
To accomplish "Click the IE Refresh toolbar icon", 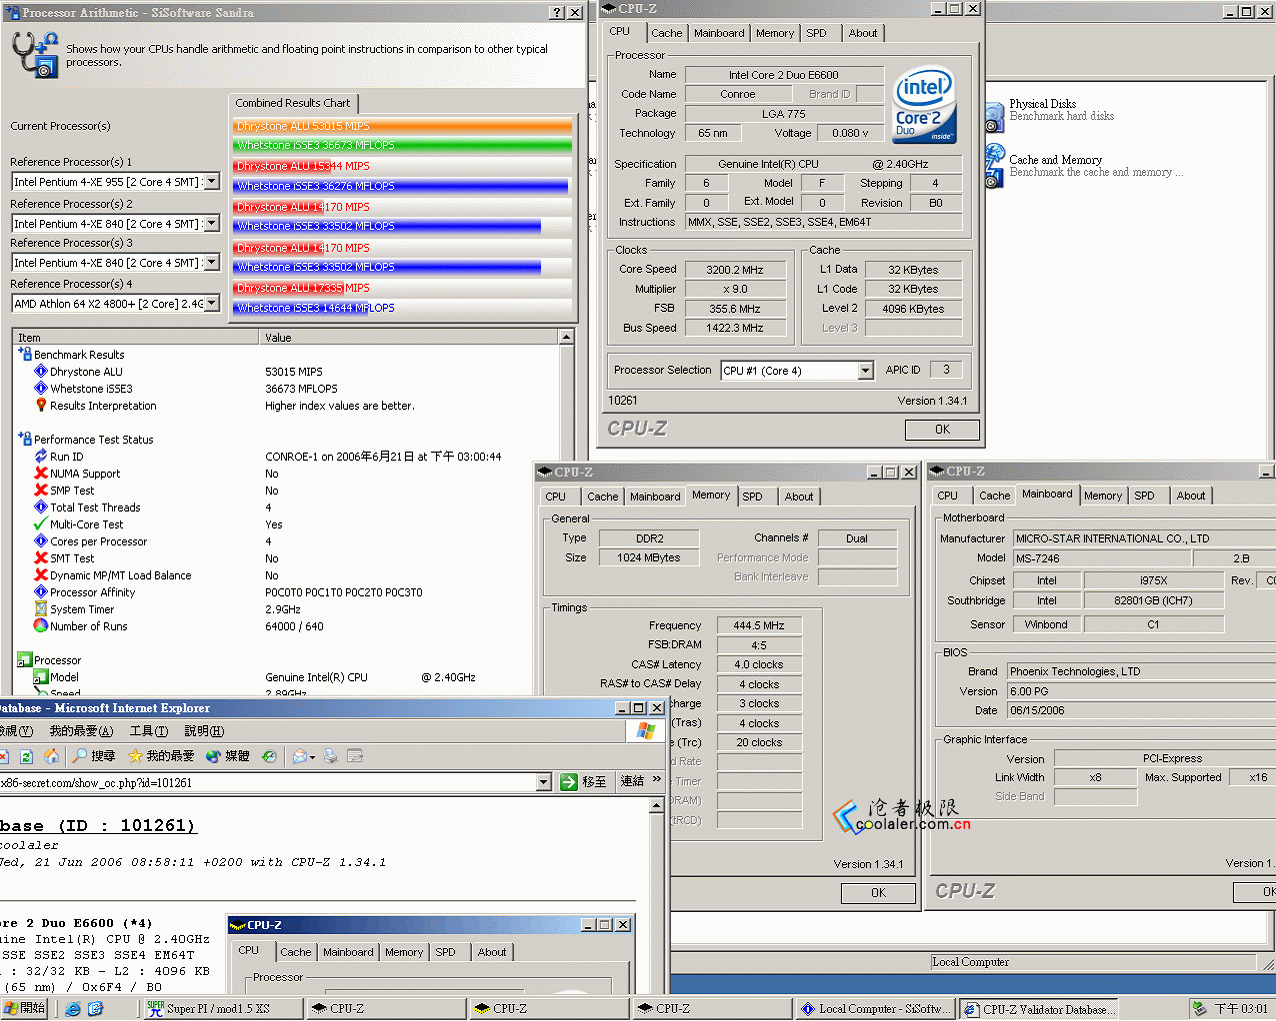I will tap(27, 756).
